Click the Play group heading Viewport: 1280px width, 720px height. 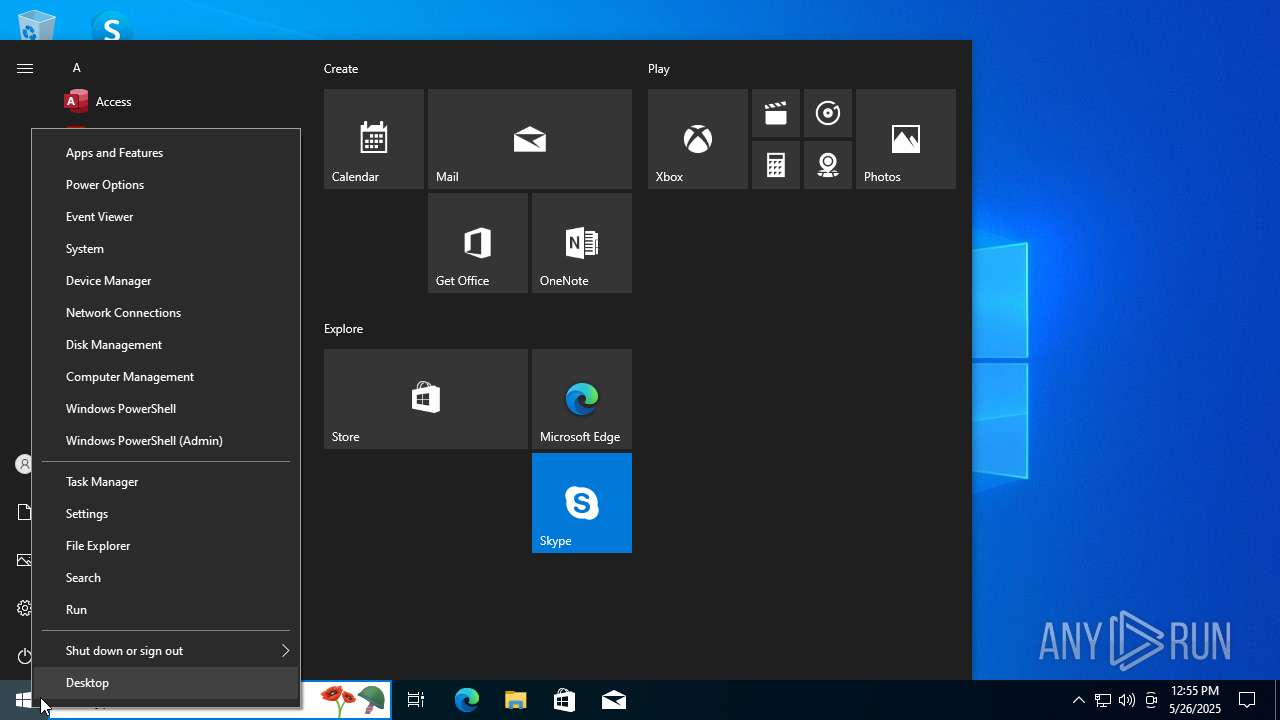click(659, 69)
